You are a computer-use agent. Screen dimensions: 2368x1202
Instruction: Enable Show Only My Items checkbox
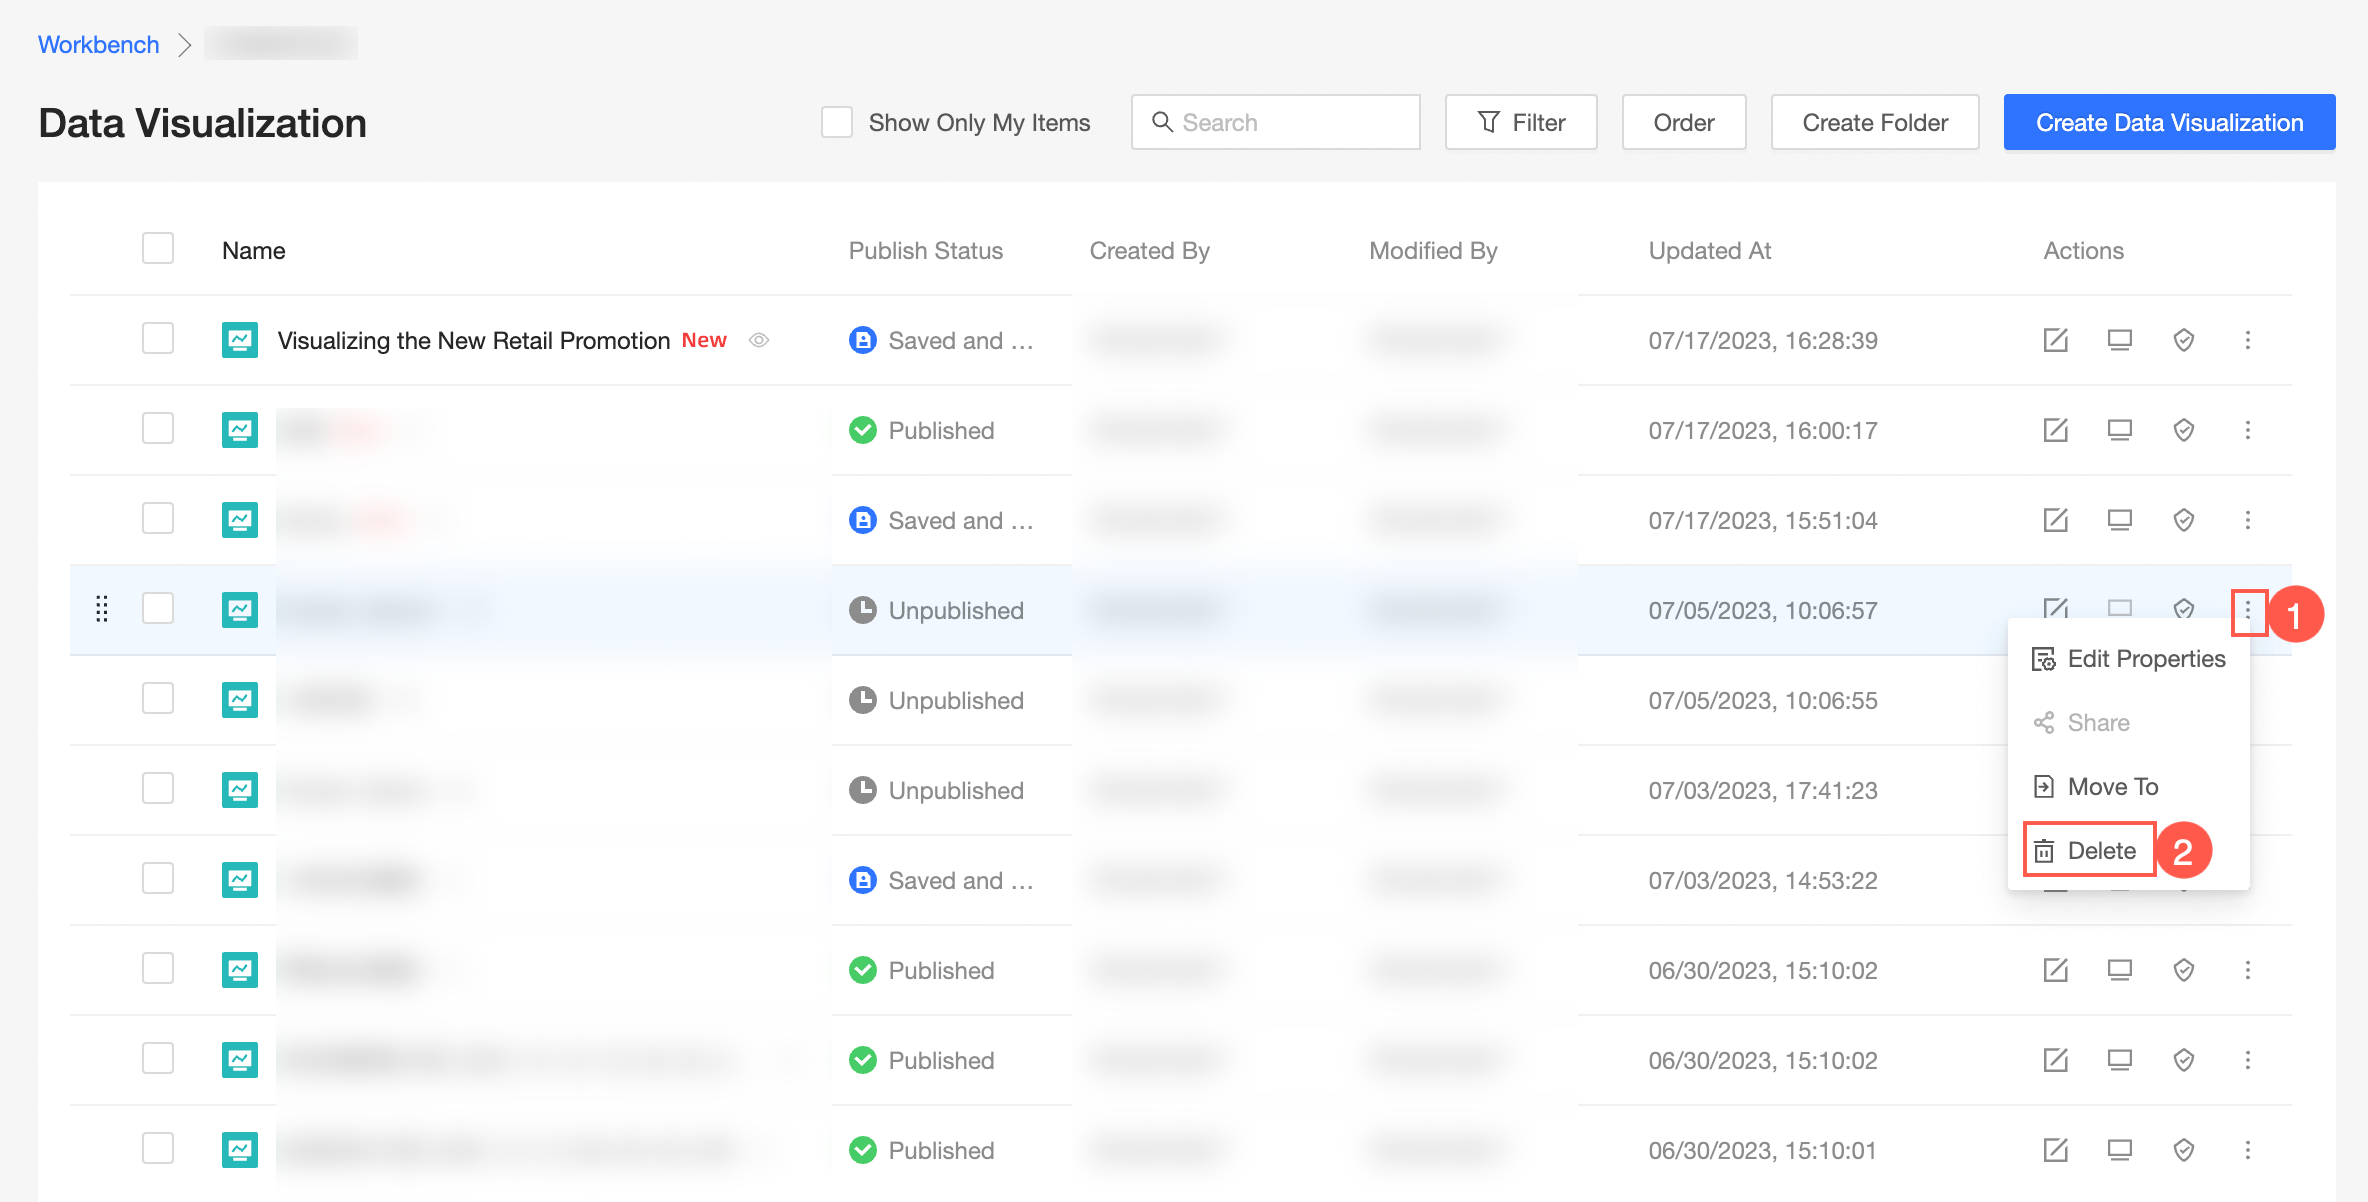coord(837,122)
